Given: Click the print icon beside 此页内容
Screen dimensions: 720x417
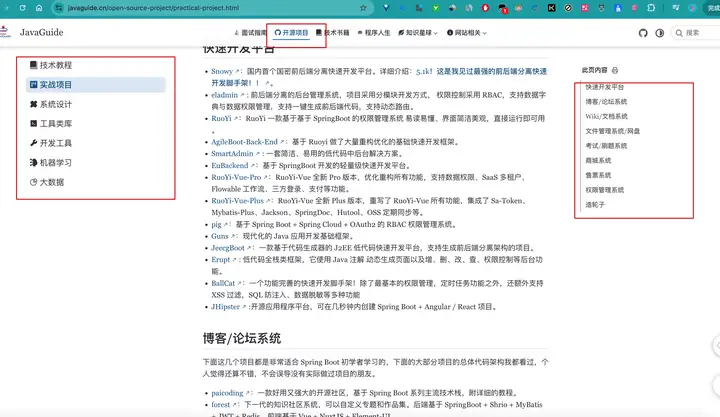Looking at the screenshot, I should pos(615,70).
